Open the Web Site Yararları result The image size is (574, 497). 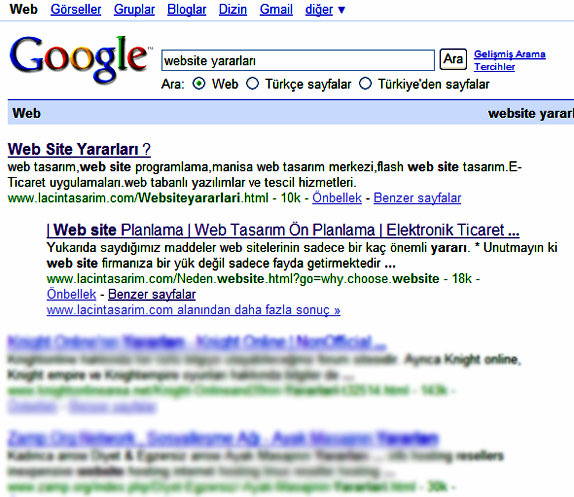pos(79,149)
